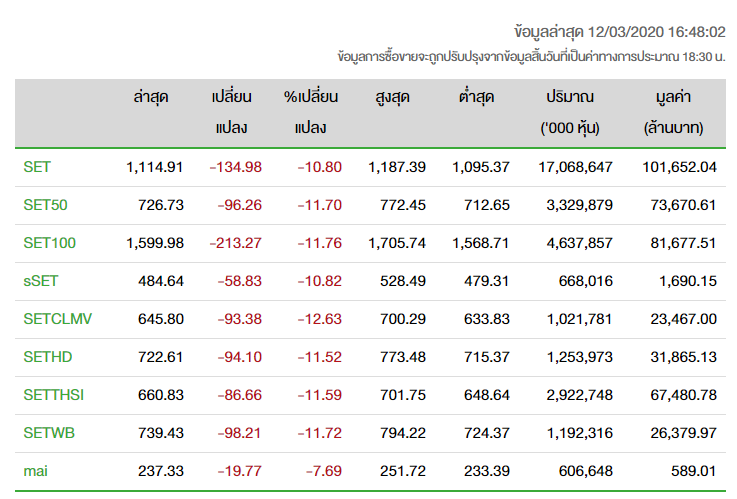
Task: Open the SETHD index link
Action: (x=47, y=357)
